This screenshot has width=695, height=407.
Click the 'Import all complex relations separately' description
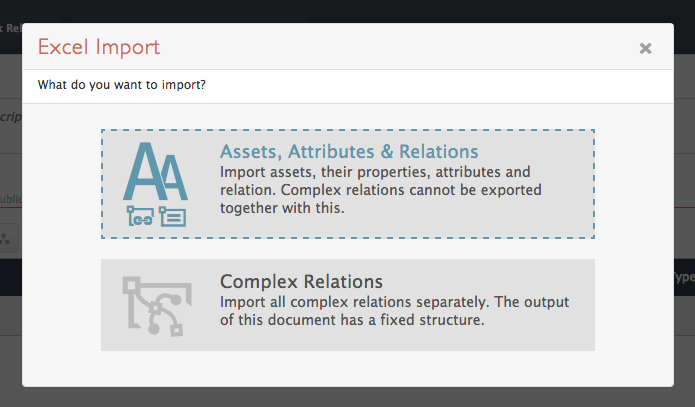coord(394,311)
